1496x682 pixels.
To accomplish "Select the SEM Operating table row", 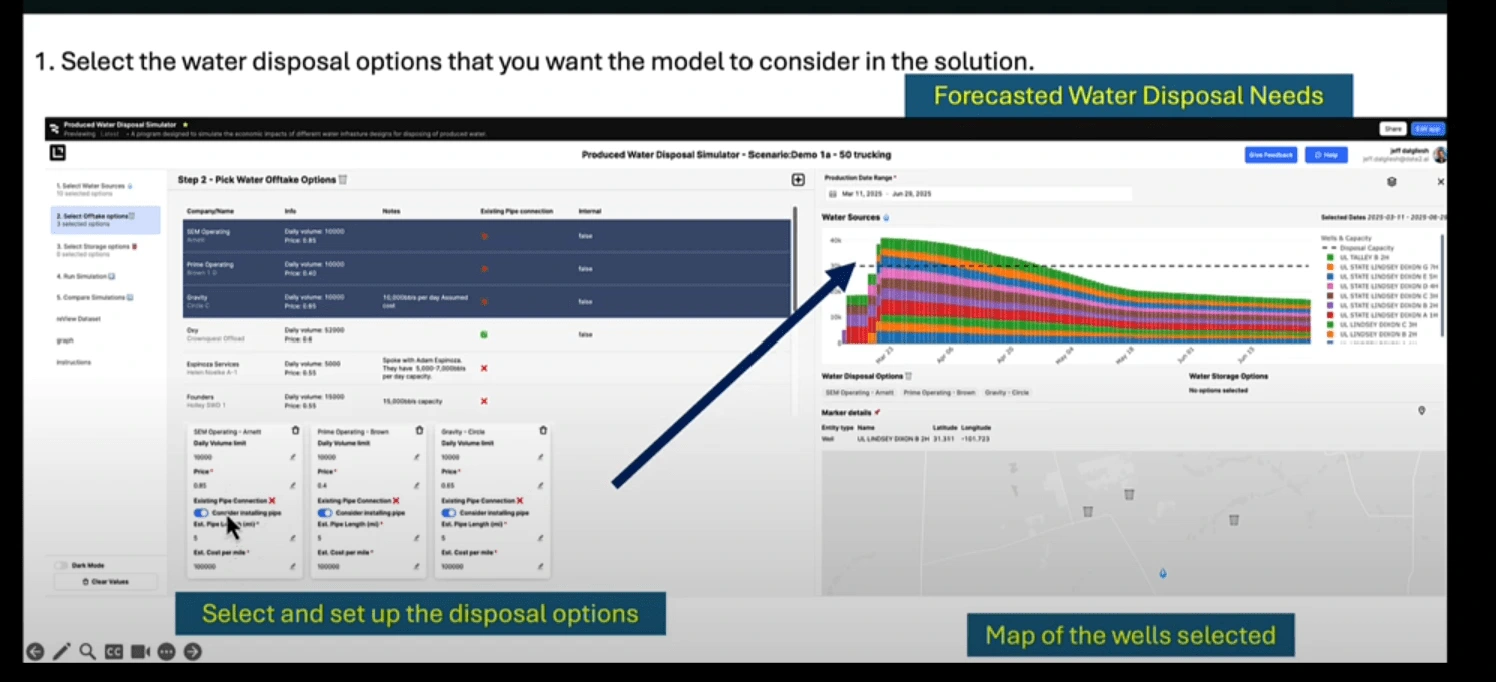I will coord(487,237).
